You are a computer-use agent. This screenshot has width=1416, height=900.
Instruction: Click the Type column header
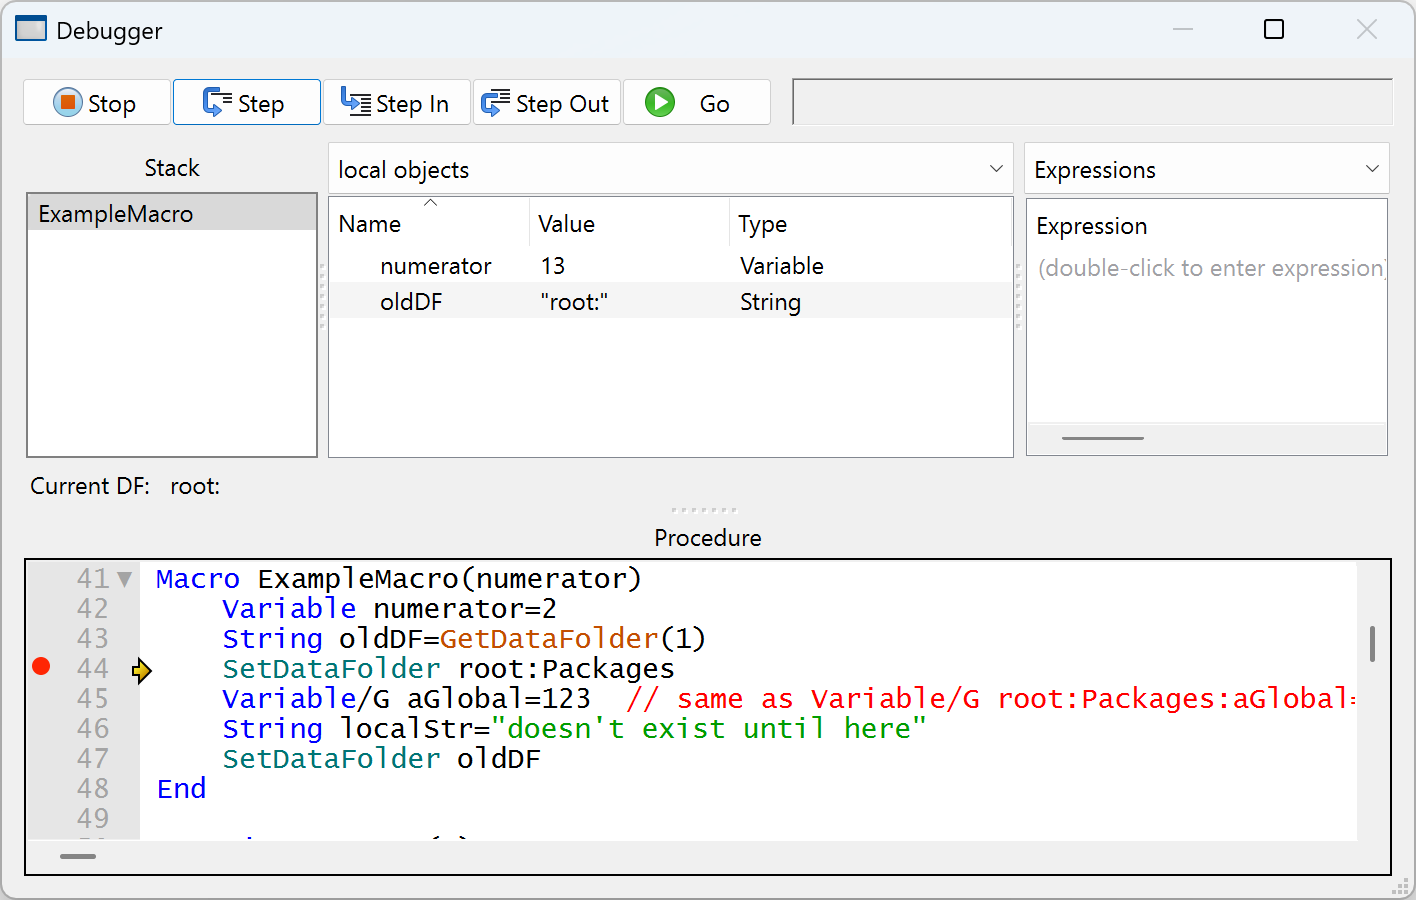[763, 225]
